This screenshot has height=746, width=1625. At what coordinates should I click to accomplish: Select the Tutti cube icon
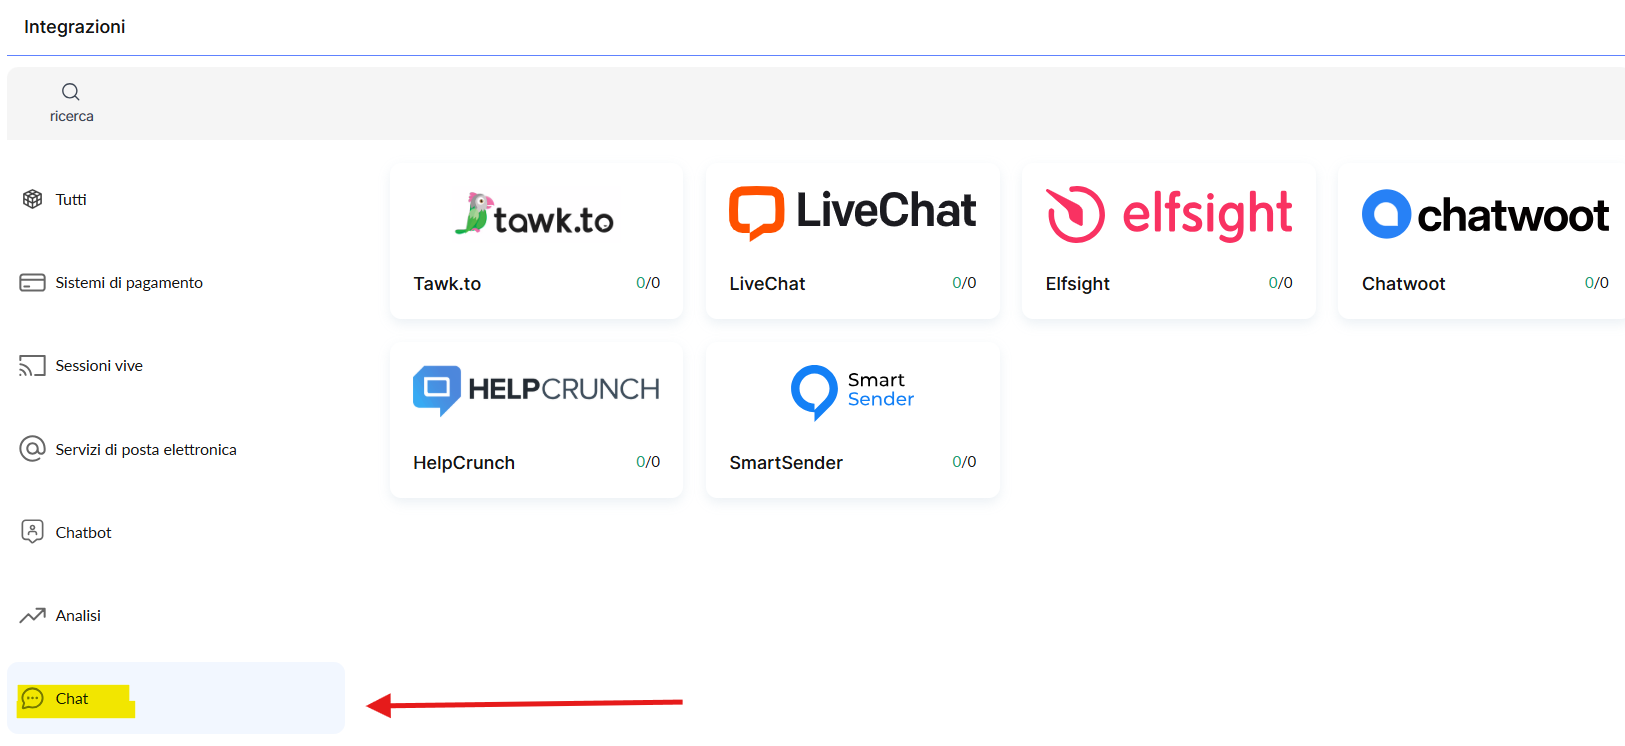(x=32, y=199)
